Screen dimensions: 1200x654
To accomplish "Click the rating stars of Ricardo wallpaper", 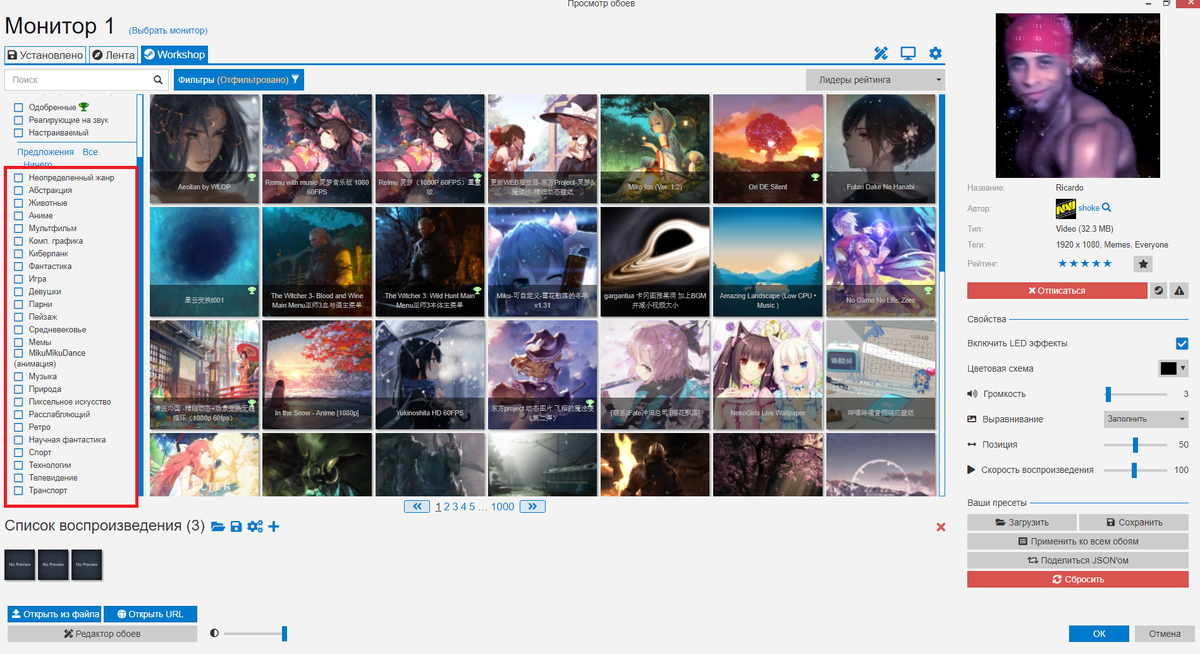I will click(x=1085, y=263).
